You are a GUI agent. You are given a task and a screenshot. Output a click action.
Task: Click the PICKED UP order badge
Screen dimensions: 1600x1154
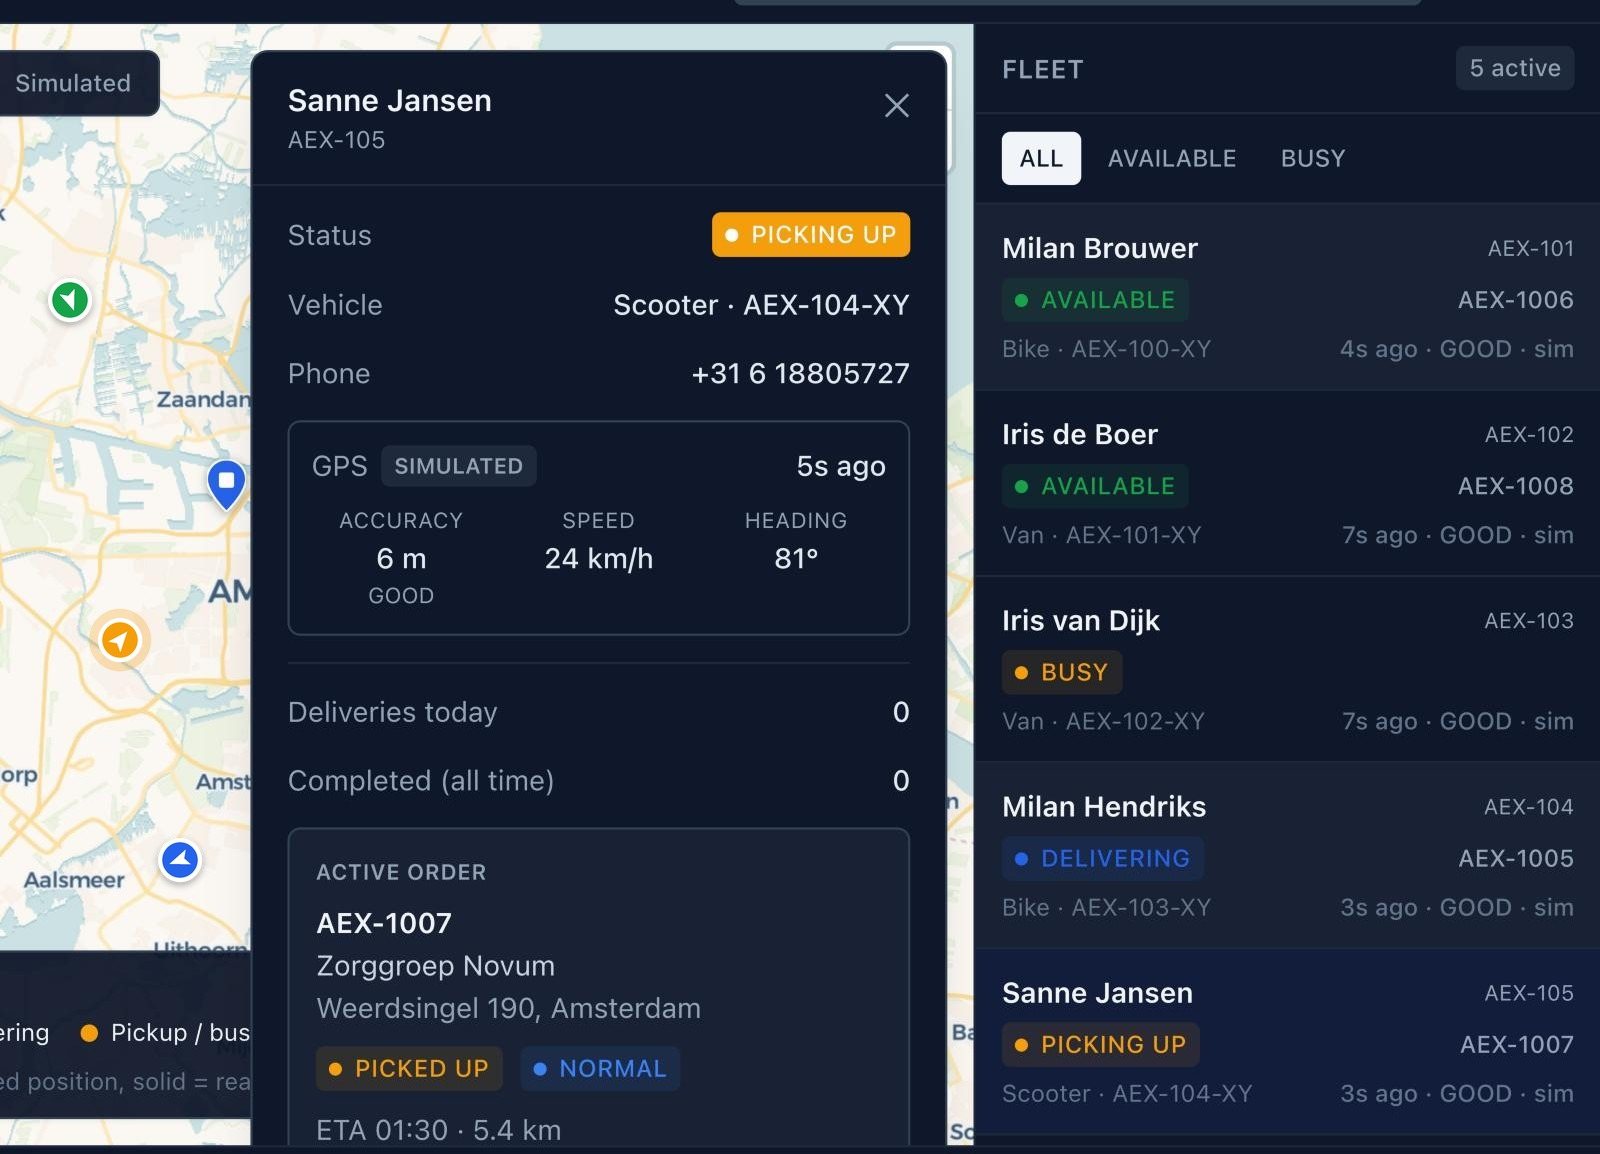click(409, 1068)
